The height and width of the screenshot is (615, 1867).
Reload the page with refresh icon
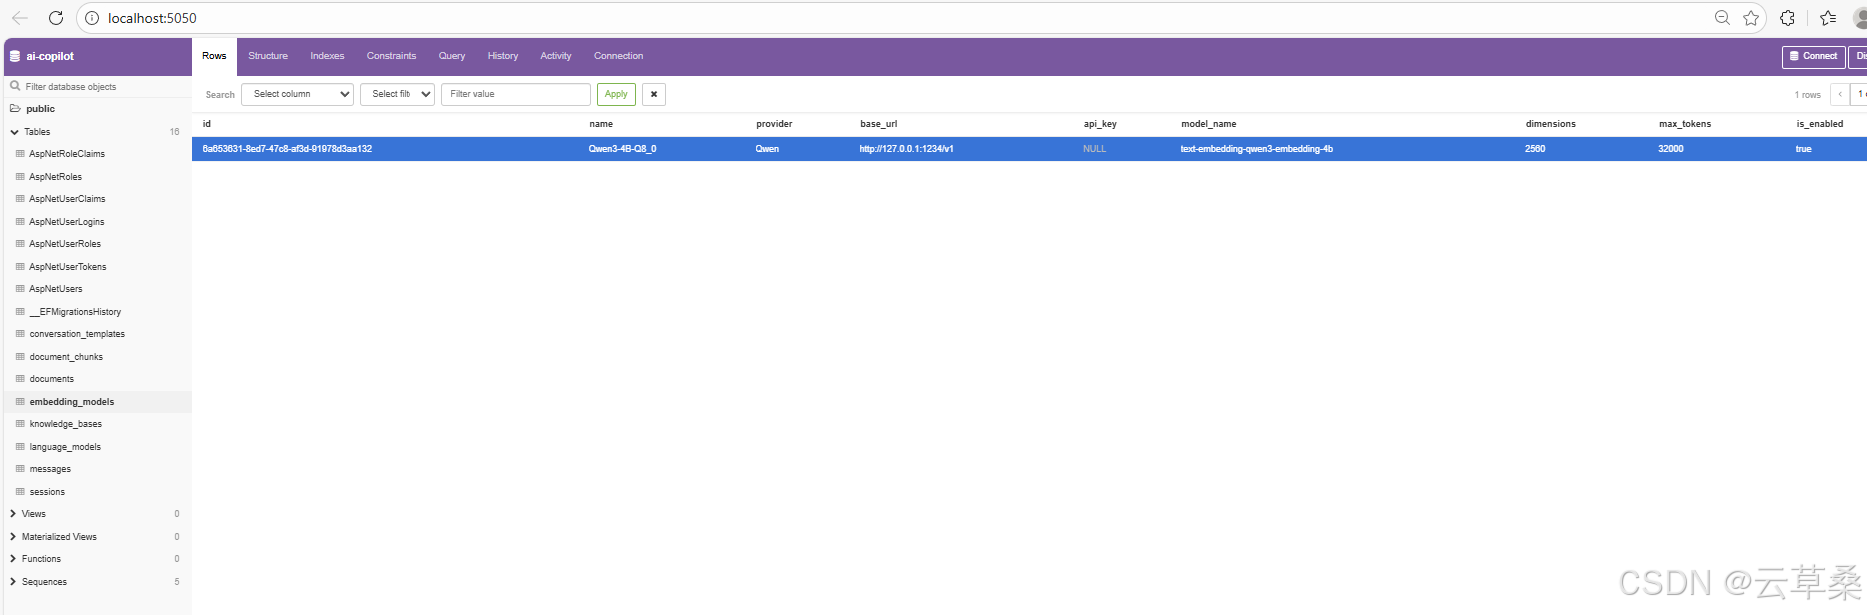pos(56,18)
